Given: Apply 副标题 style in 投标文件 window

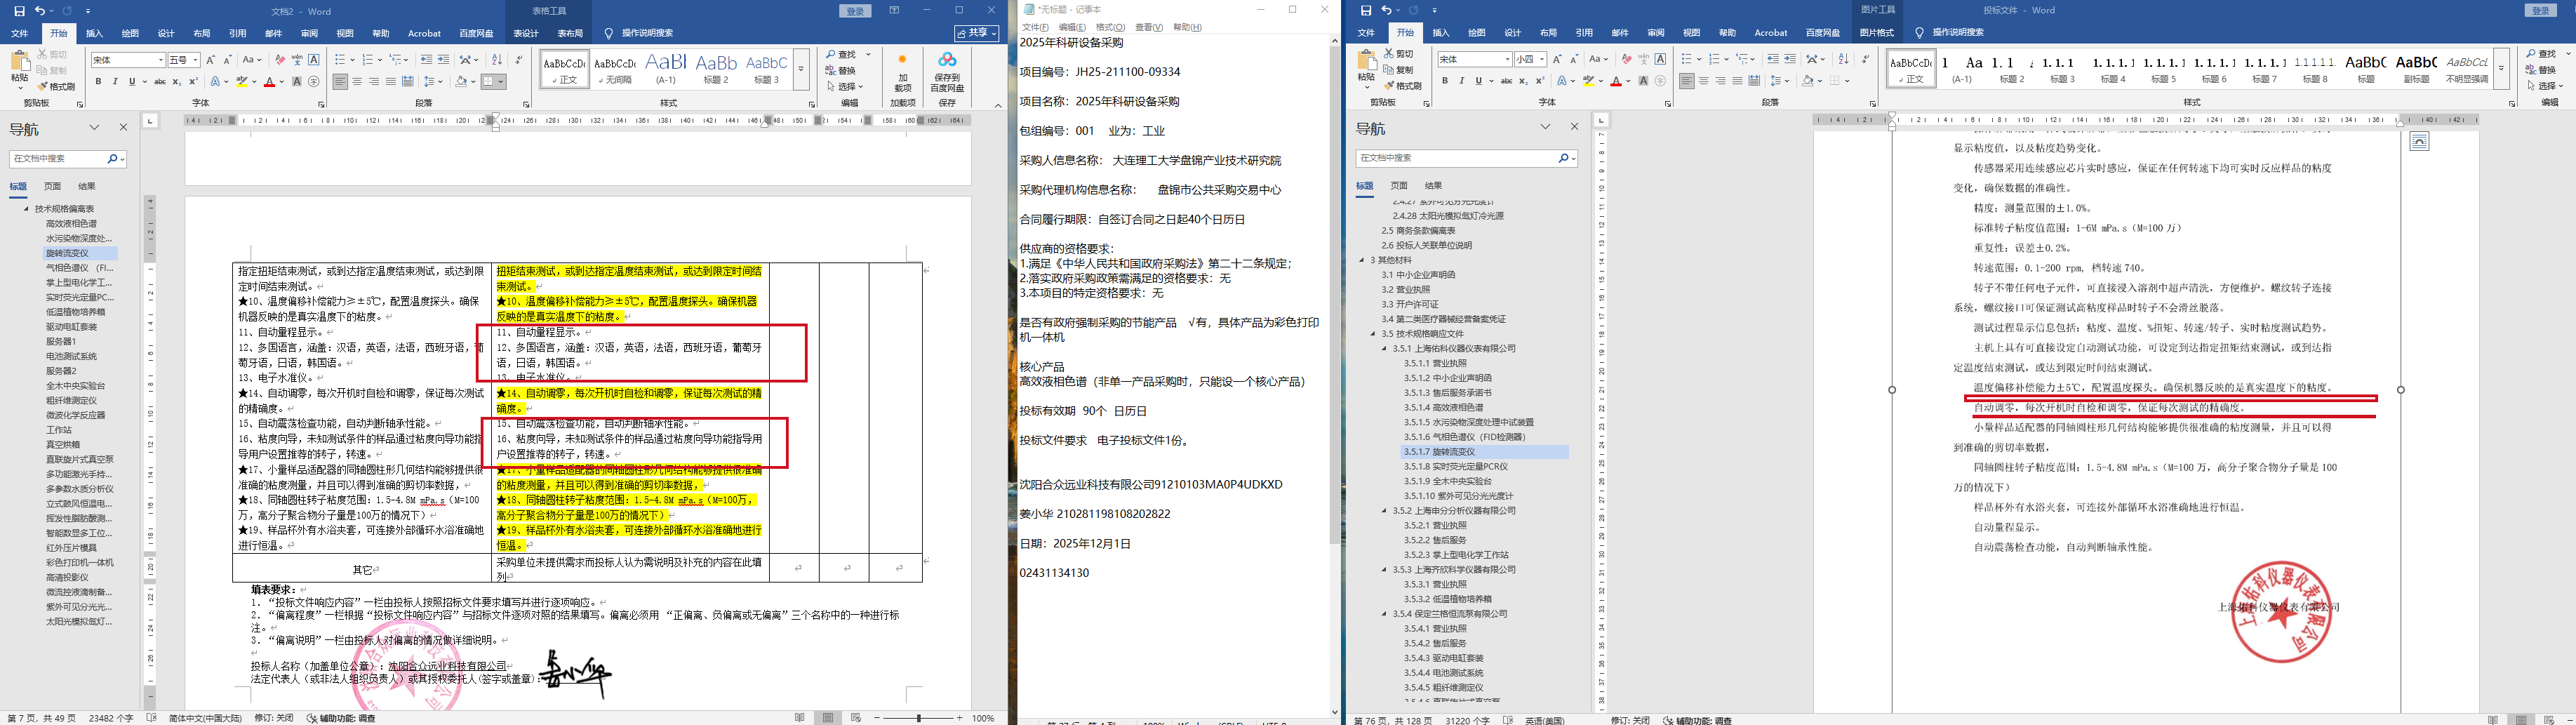Looking at the screenshot, I should (x=2417, y=68).
